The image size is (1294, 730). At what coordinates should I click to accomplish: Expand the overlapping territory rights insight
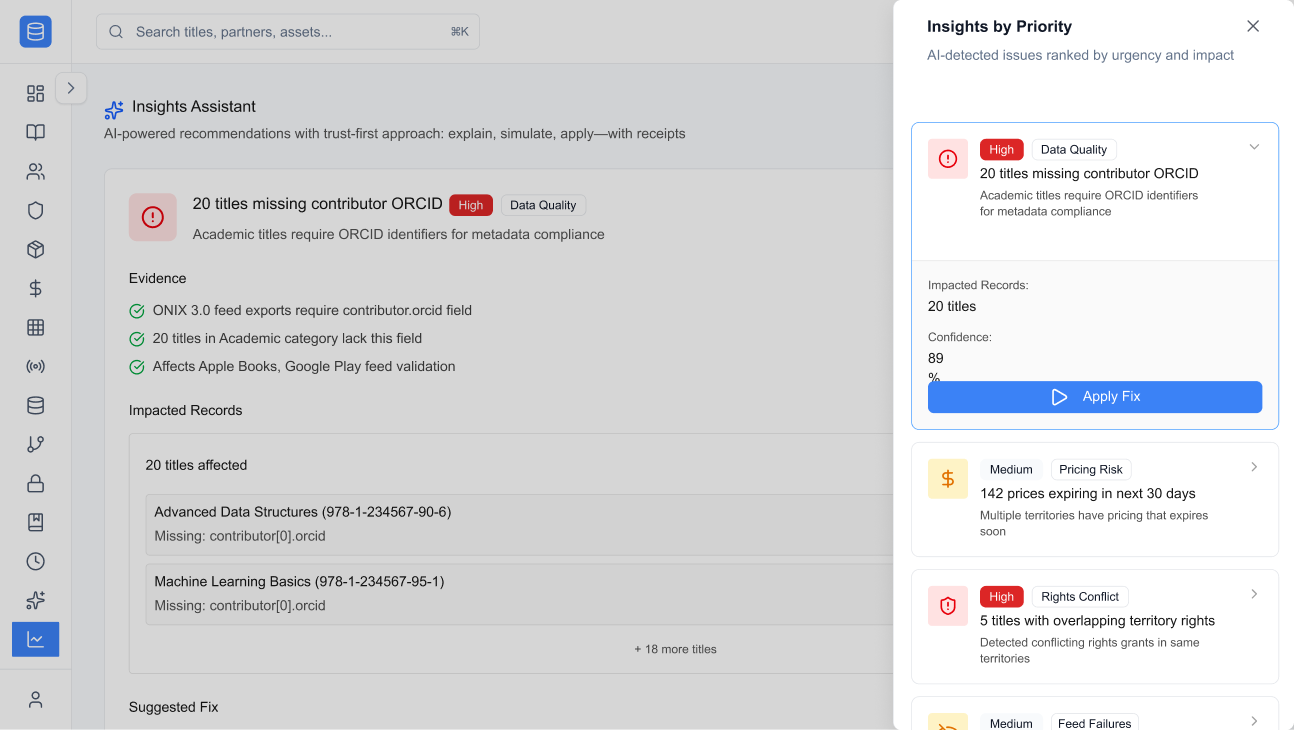pos(1254,594)
